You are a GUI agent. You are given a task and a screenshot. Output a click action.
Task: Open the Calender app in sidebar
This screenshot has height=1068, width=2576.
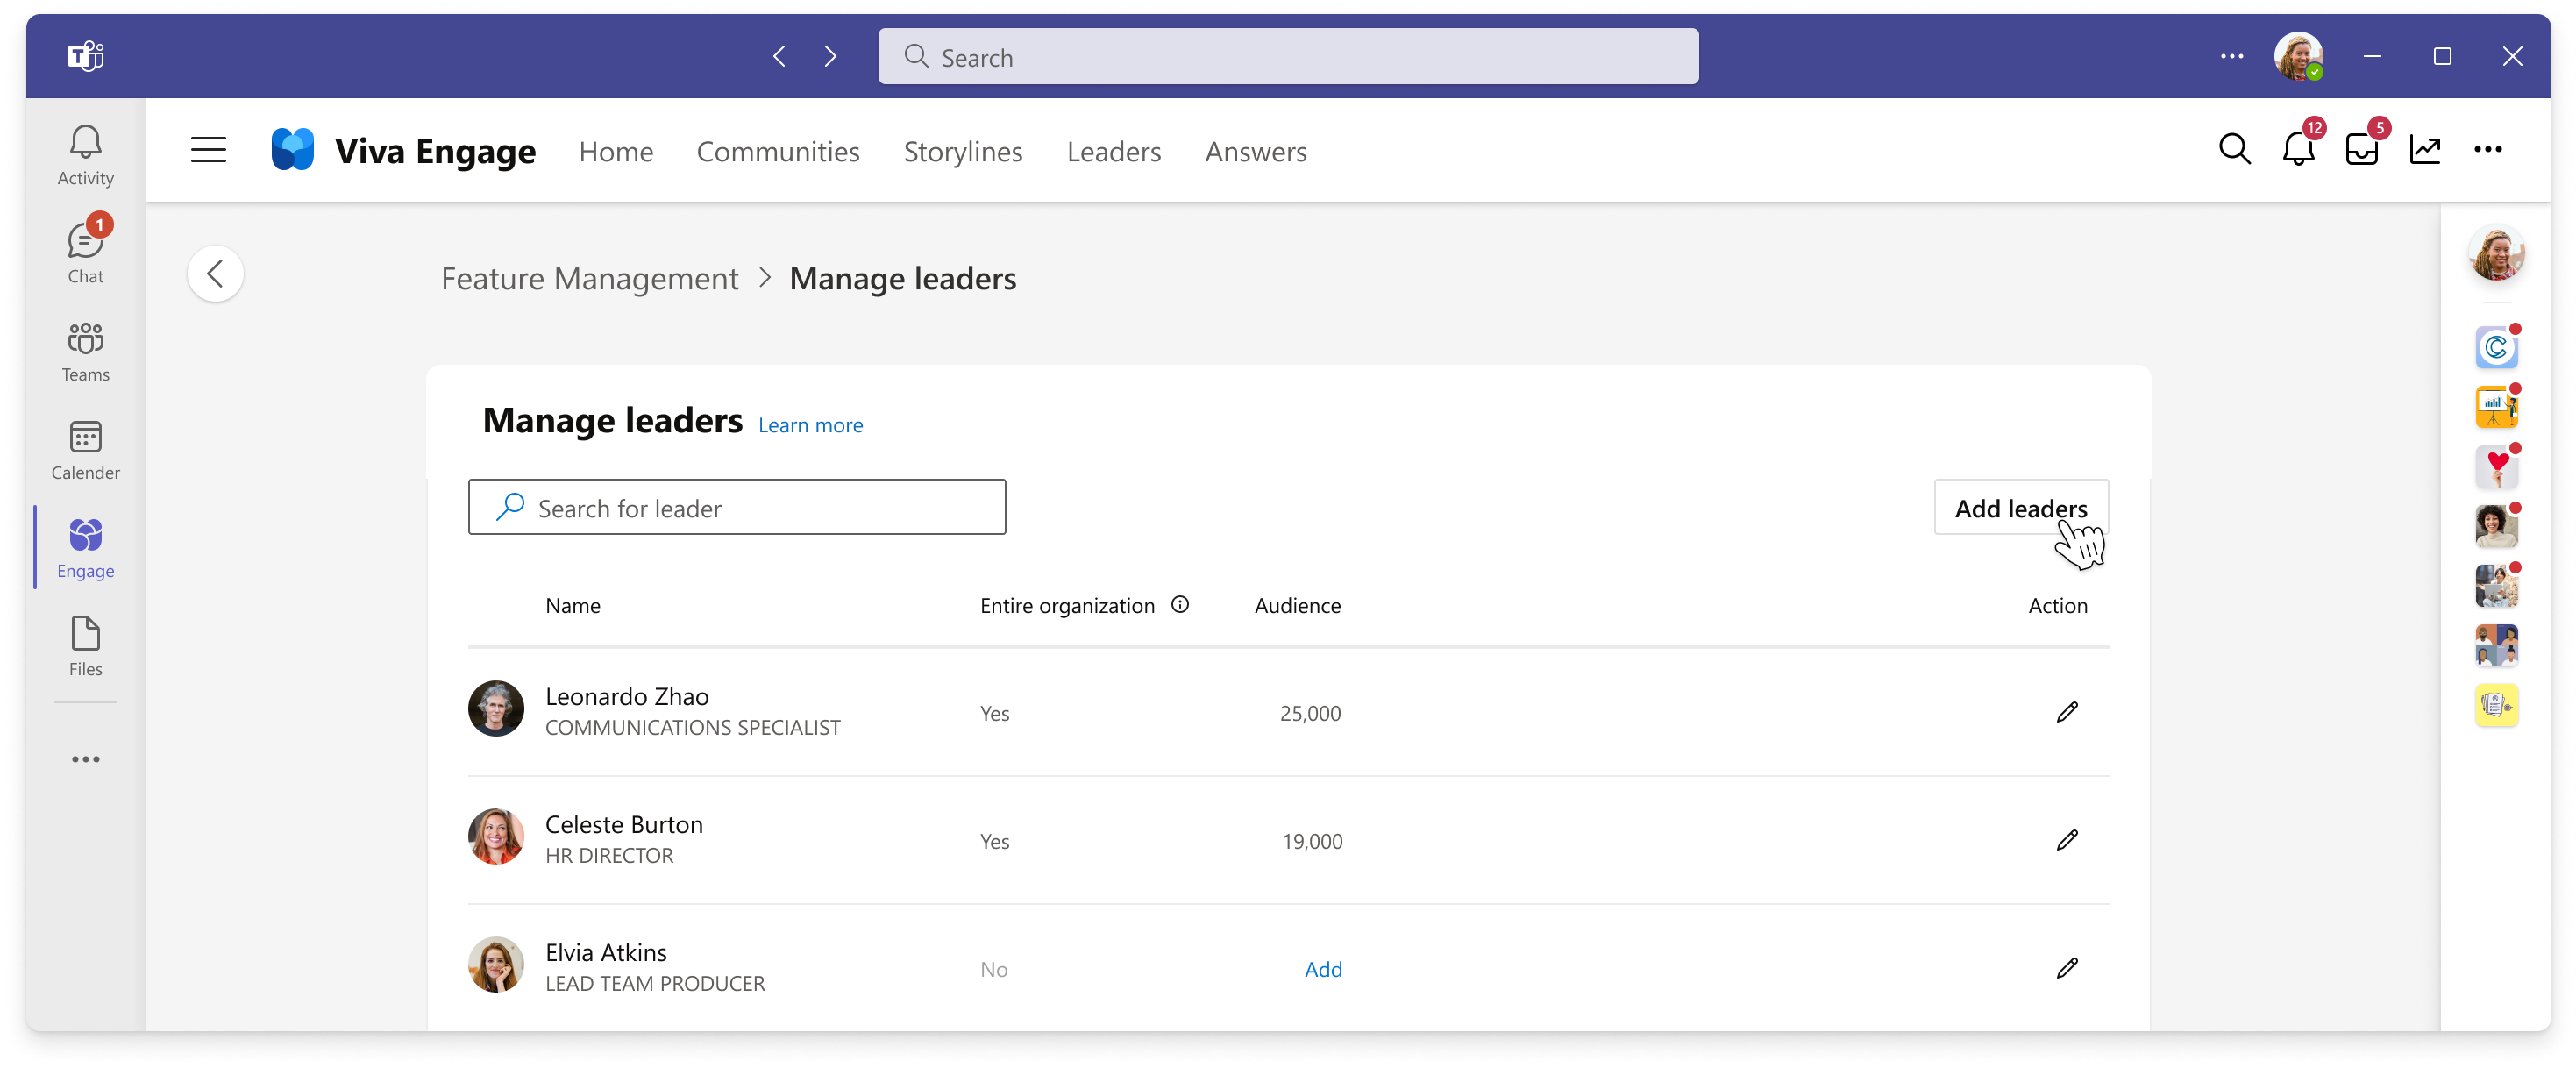click(x=85, y=450)
